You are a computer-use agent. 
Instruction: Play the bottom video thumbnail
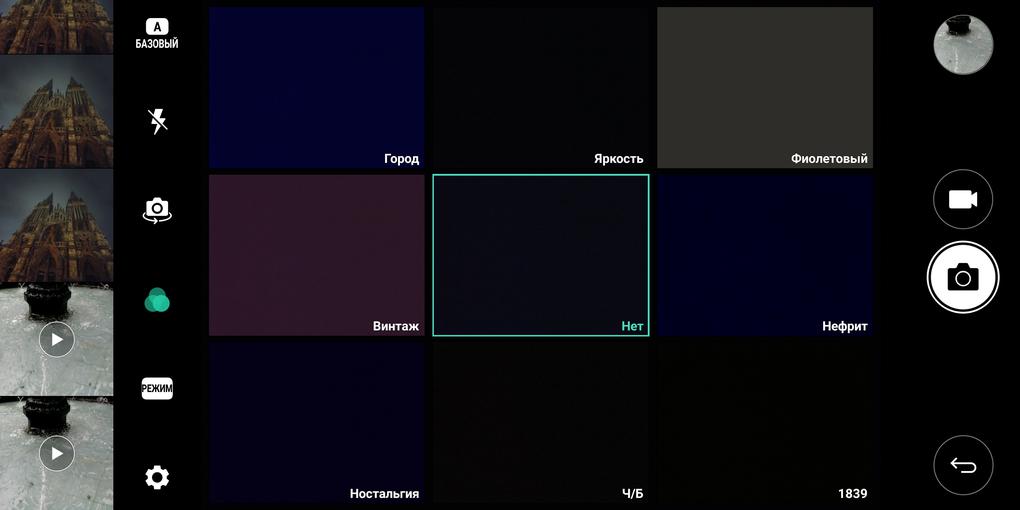(57, 453)
